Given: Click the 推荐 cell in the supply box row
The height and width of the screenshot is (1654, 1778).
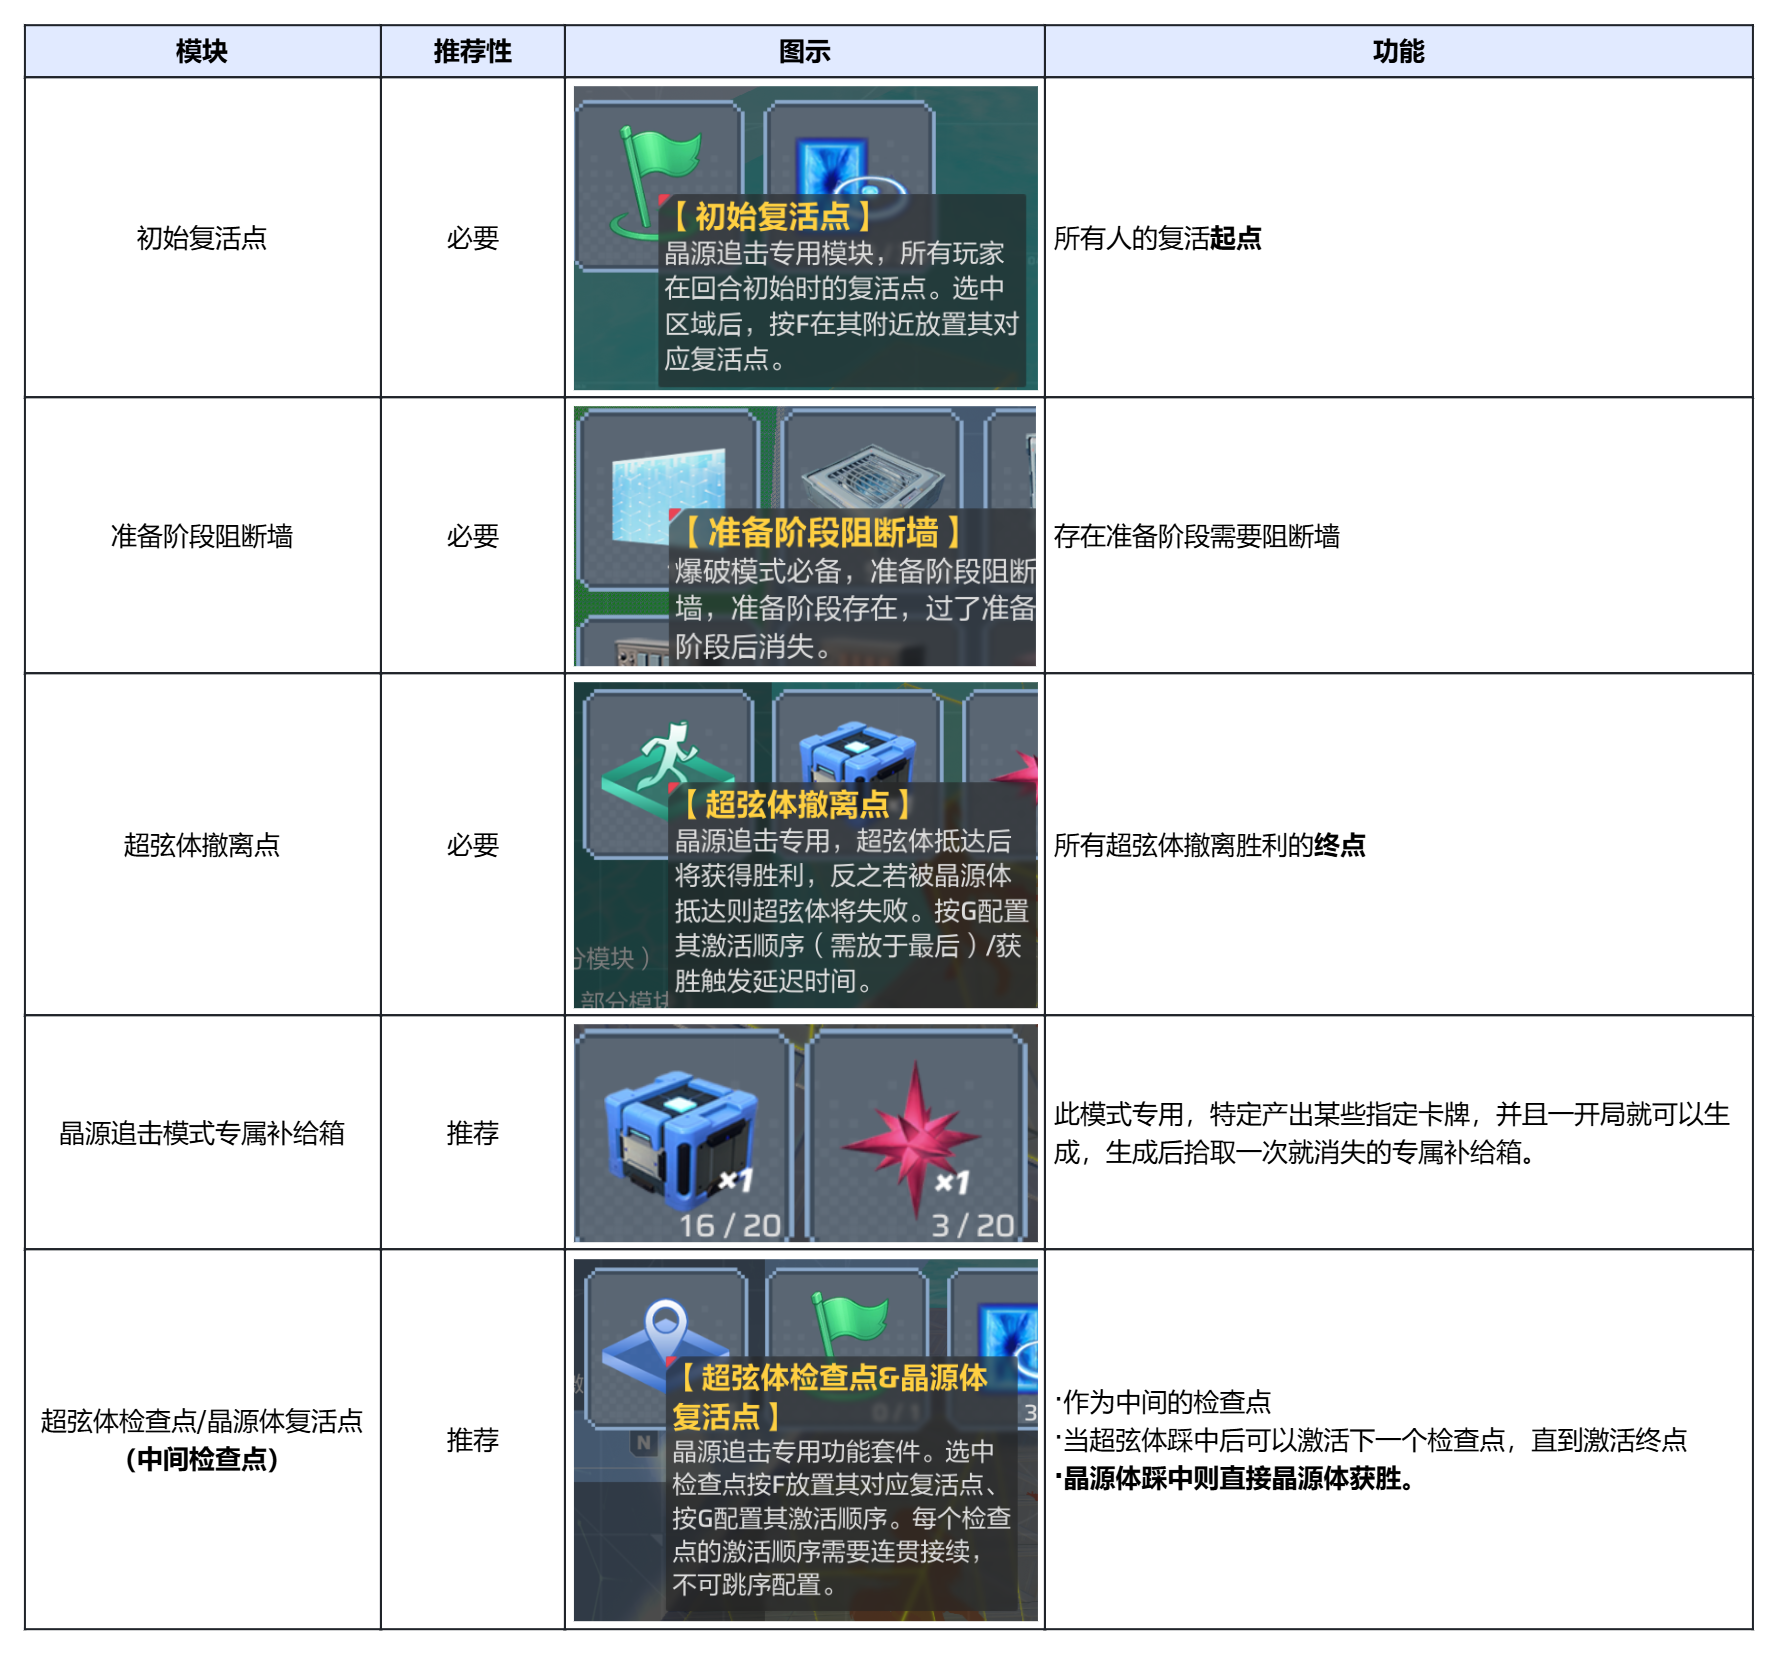Looking at the screenshot, I should point(472,1133).
